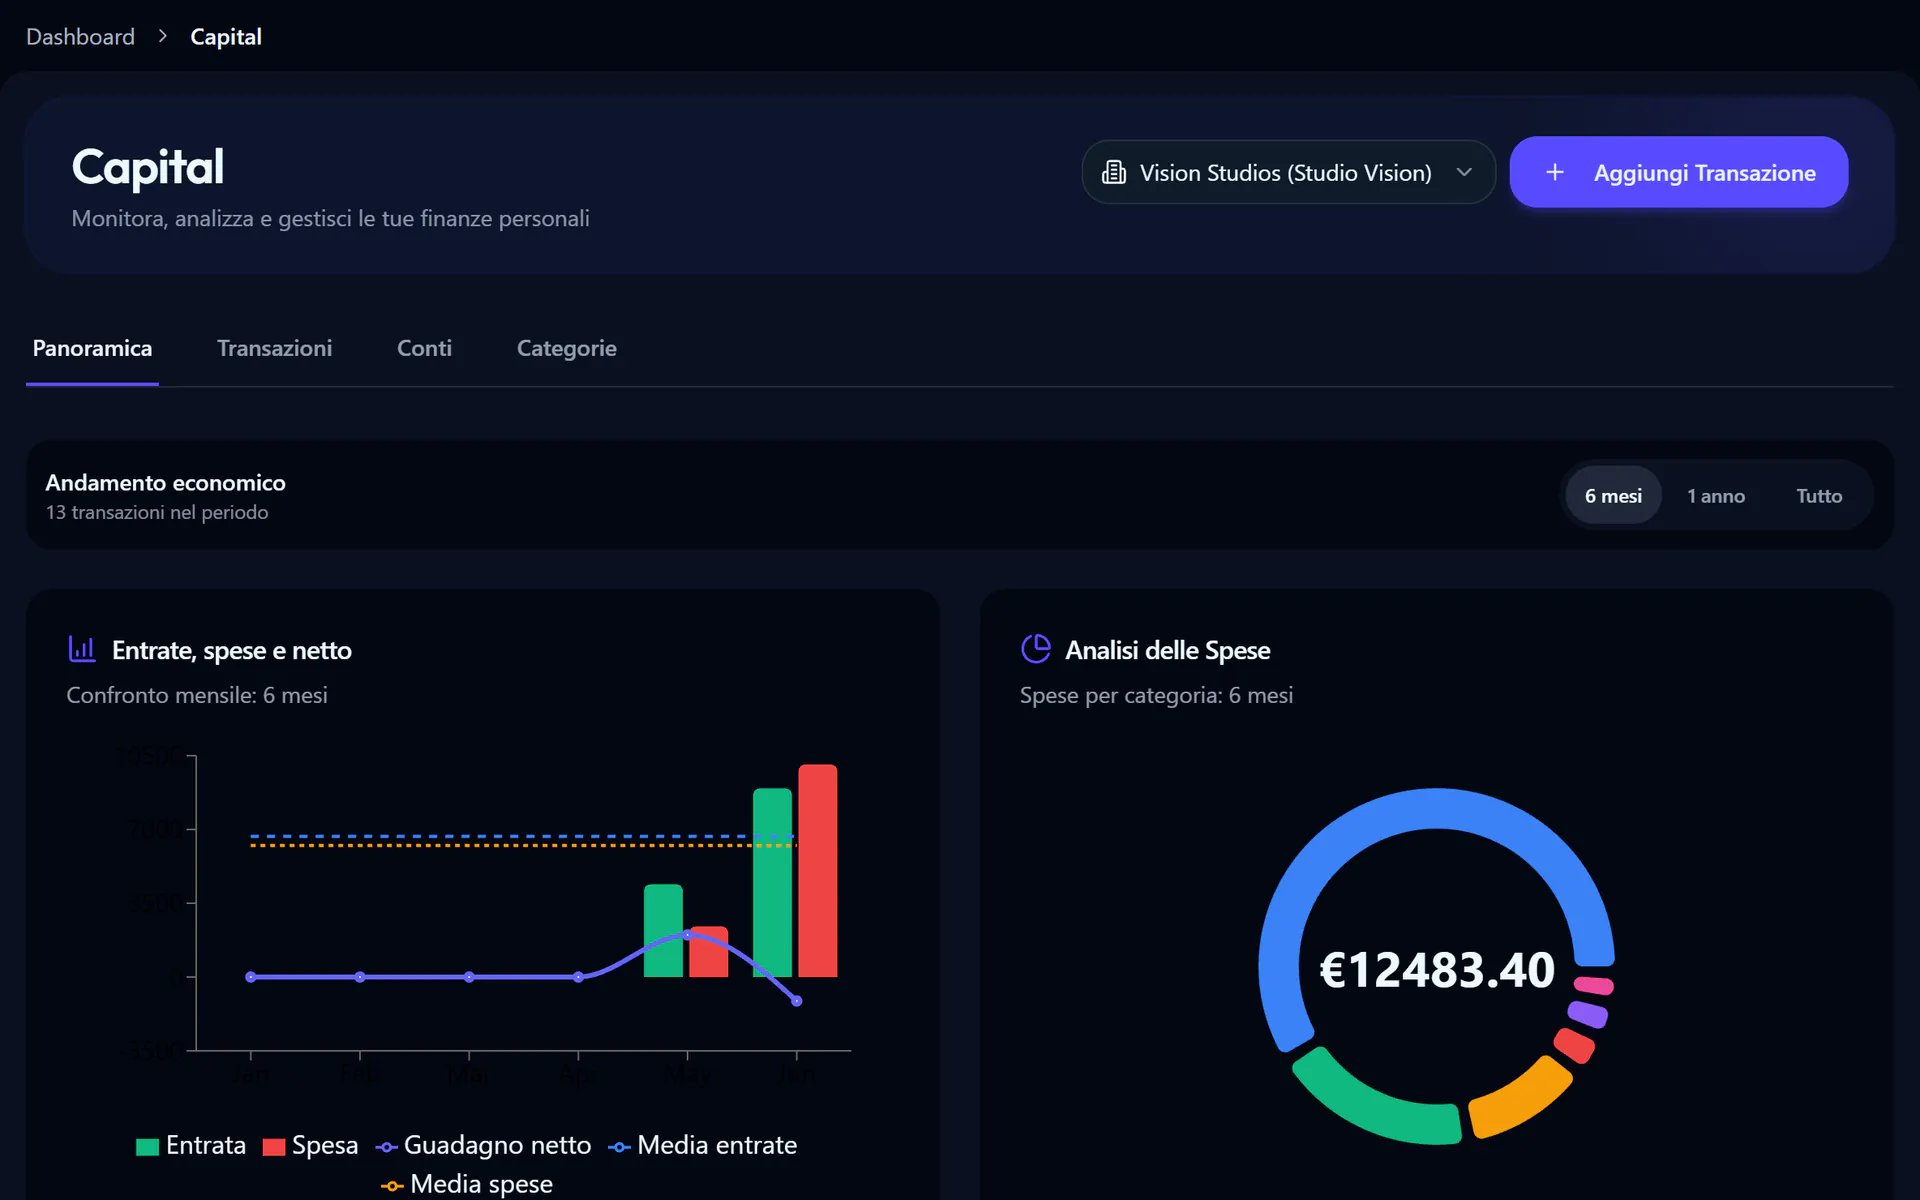Click the pink donut chart segment

click(1594, 985)
